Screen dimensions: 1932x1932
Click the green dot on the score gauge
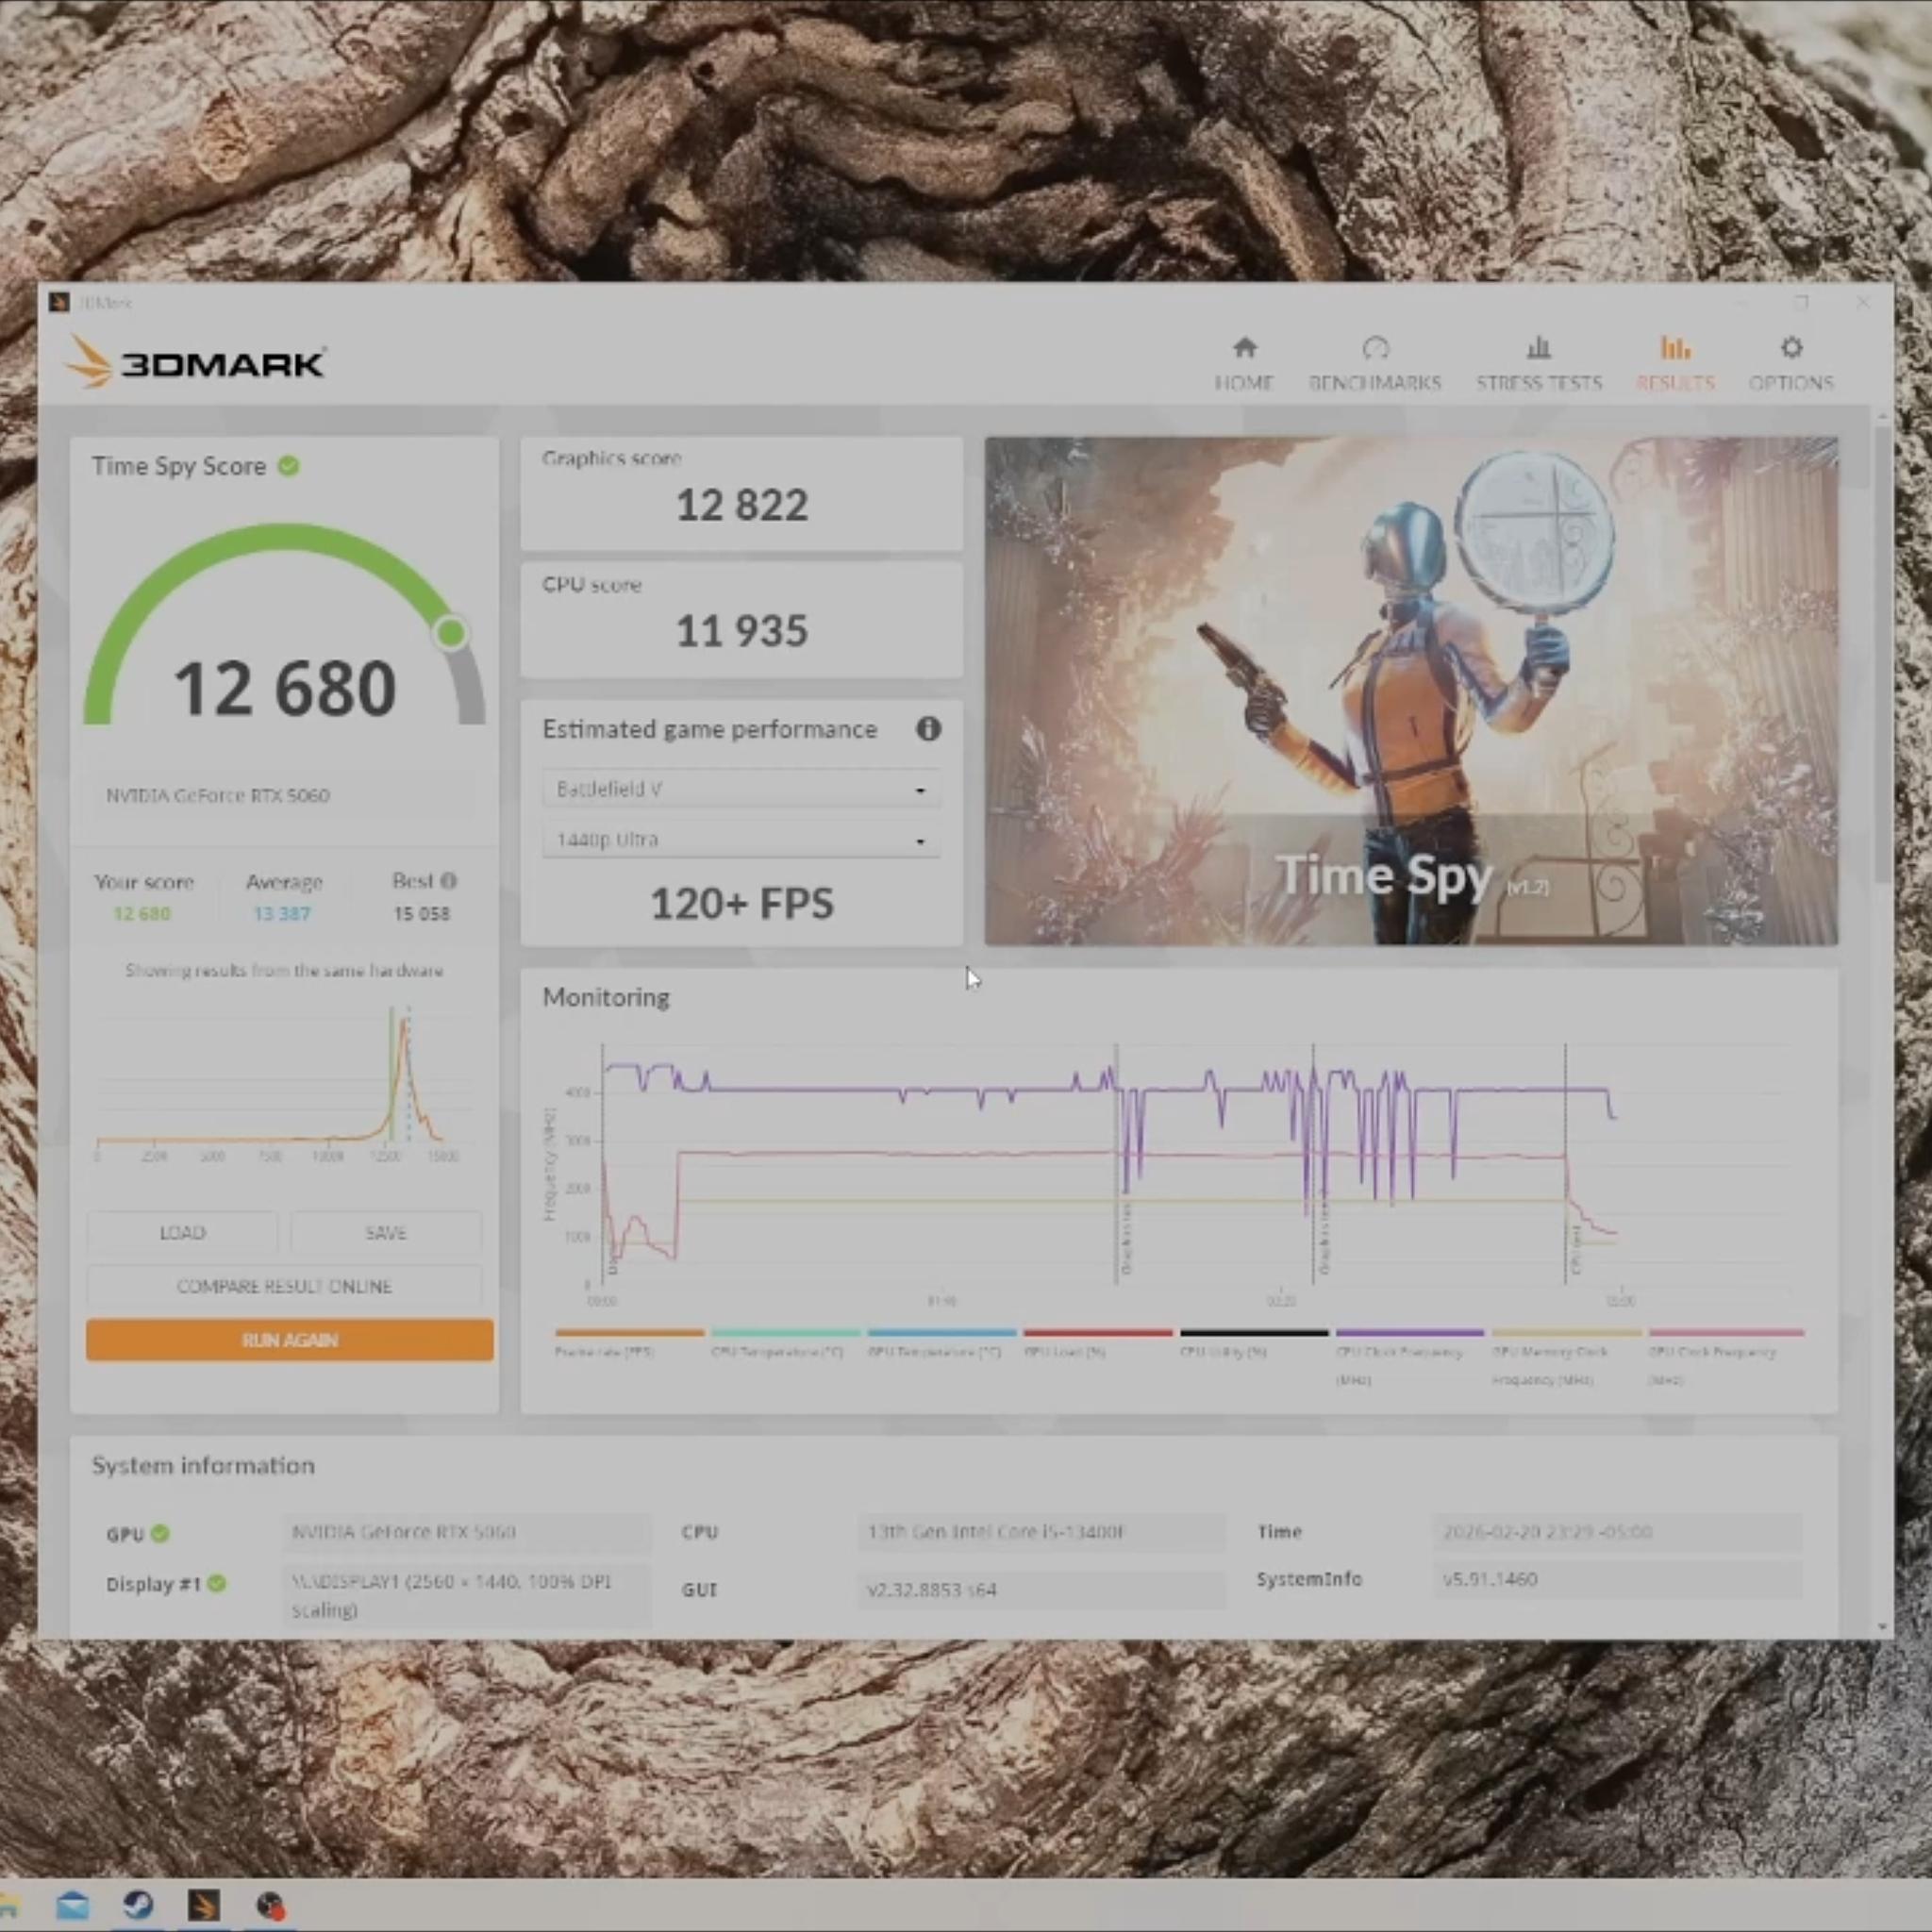tap(451, 632)
